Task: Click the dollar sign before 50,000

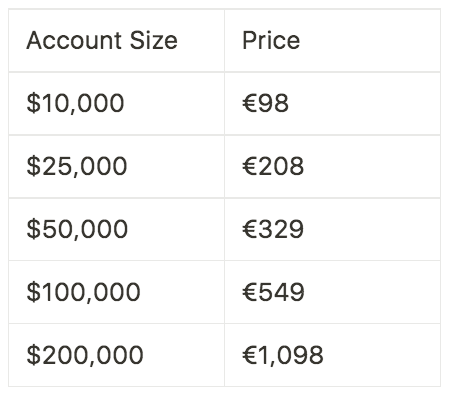Action: click(x=34, y=229)
